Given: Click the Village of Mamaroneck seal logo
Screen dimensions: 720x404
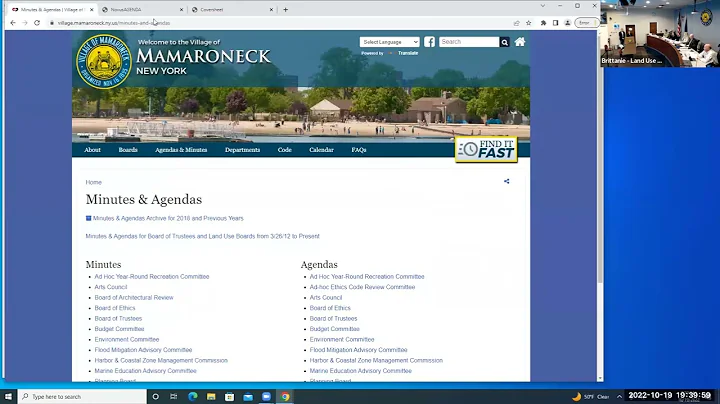Looking at the screenshot, I should (104, 62).
